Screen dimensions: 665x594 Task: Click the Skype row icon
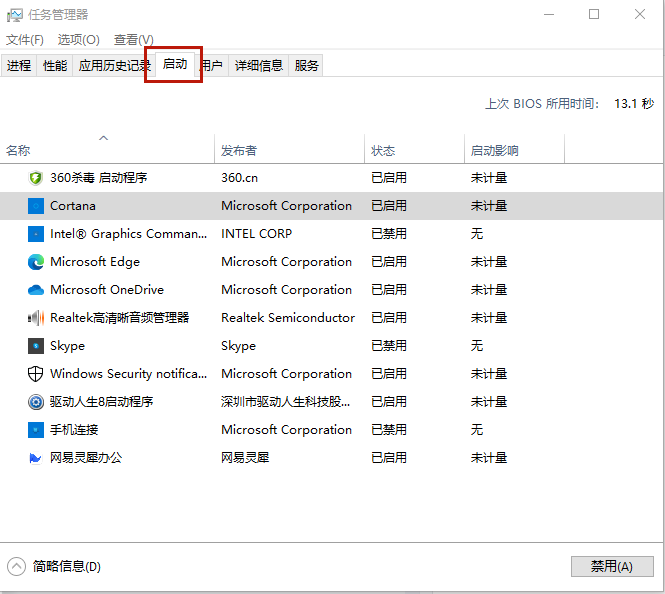[36, 346]
